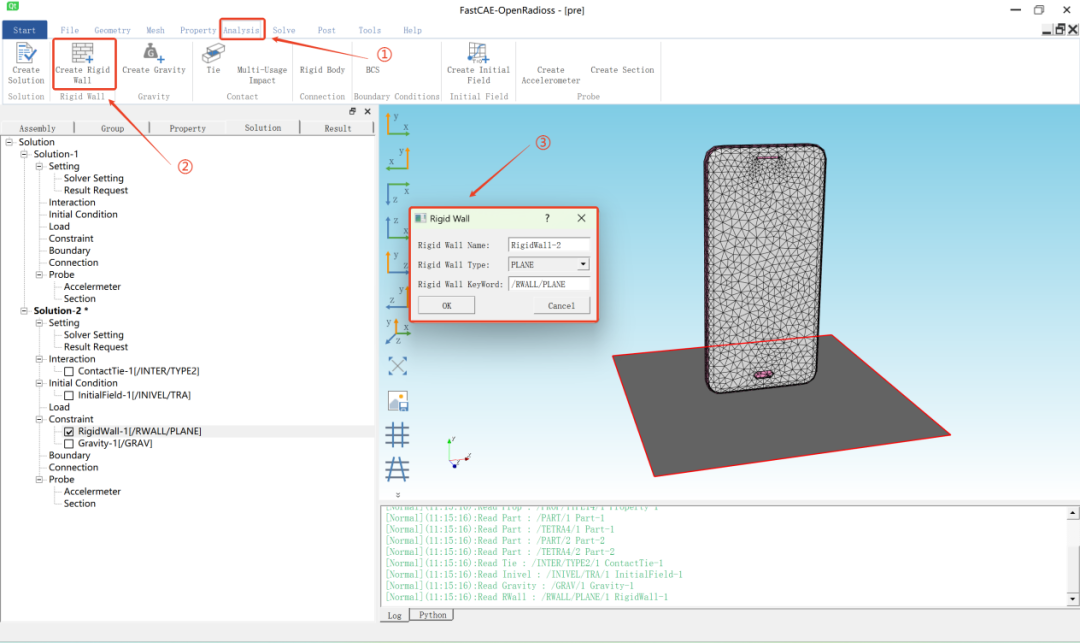Select Solver Setting under Solution-2
This screenshot has height=643, width=1080.
click(94, 335)
